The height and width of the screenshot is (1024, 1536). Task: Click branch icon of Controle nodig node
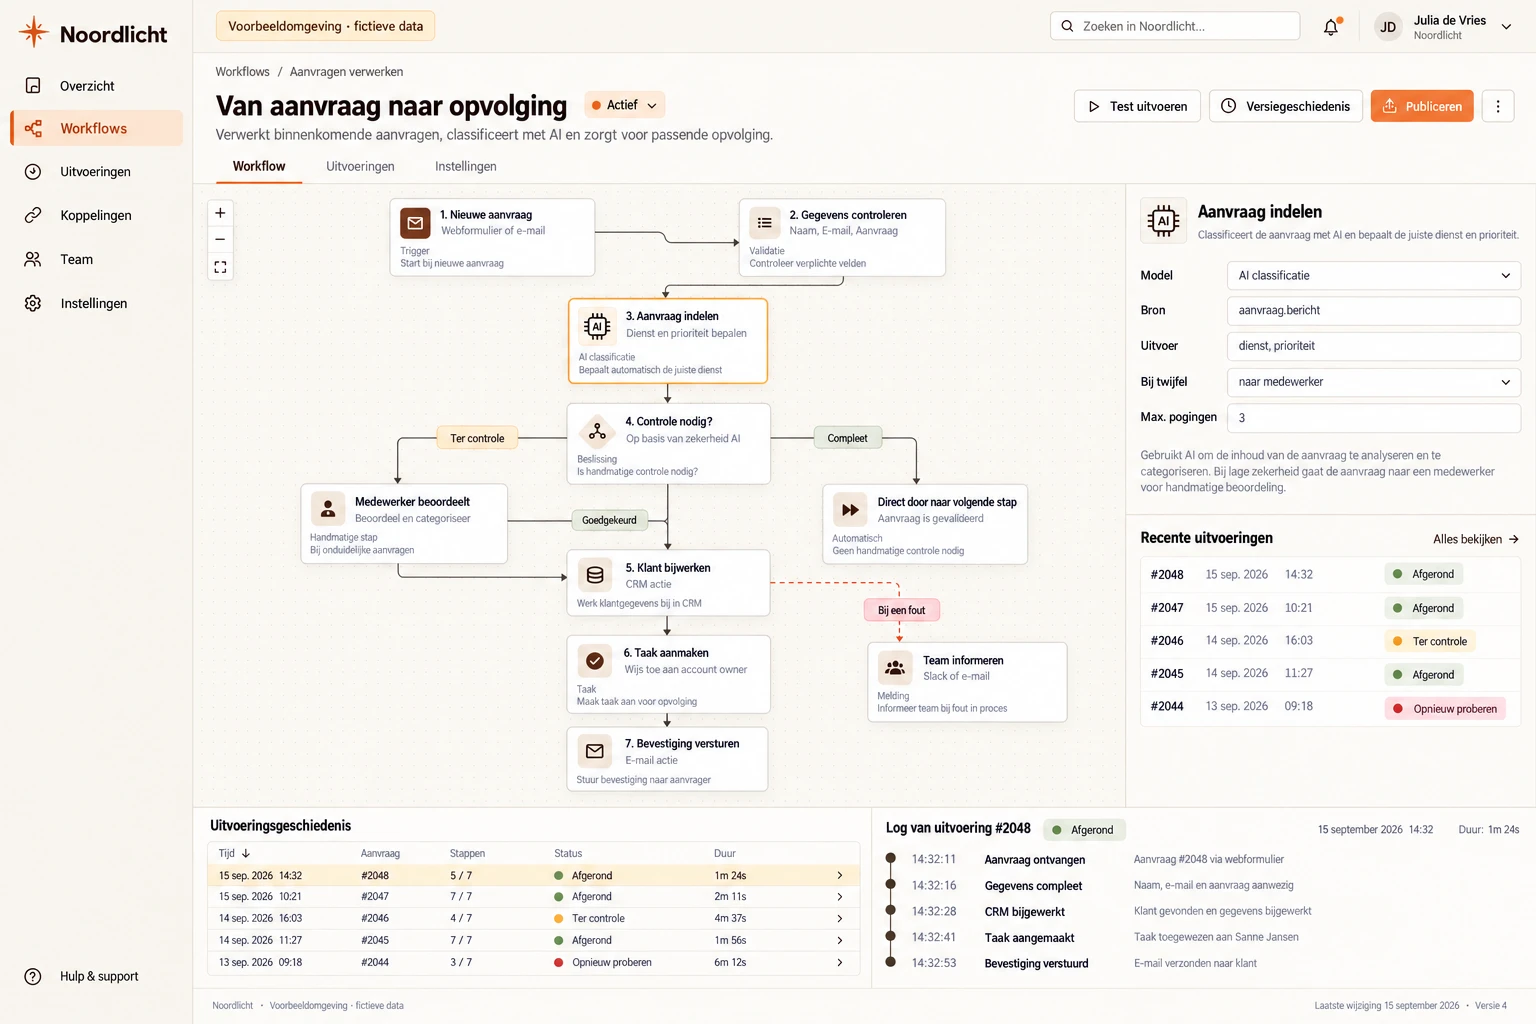coord(597,431)
